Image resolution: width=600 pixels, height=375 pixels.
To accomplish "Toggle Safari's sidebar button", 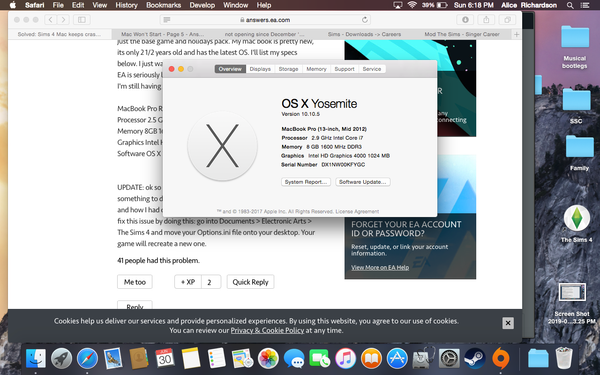I will coord(82,20).
